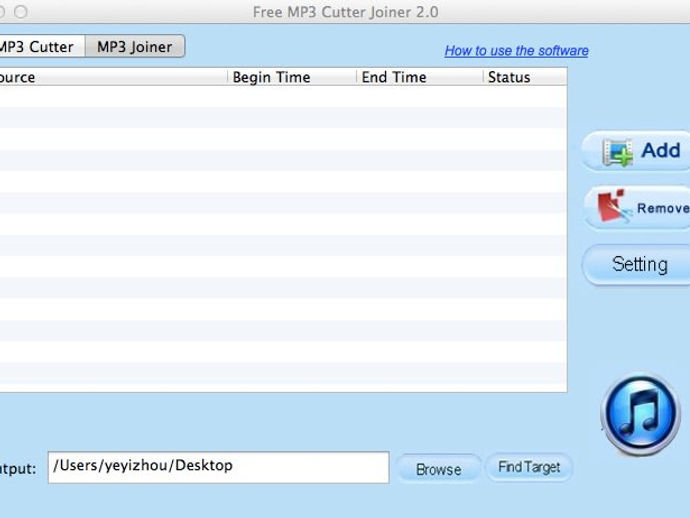Open the How to use the software link
This screenshot has width=690, height=518.
click(x=516, y=51)
